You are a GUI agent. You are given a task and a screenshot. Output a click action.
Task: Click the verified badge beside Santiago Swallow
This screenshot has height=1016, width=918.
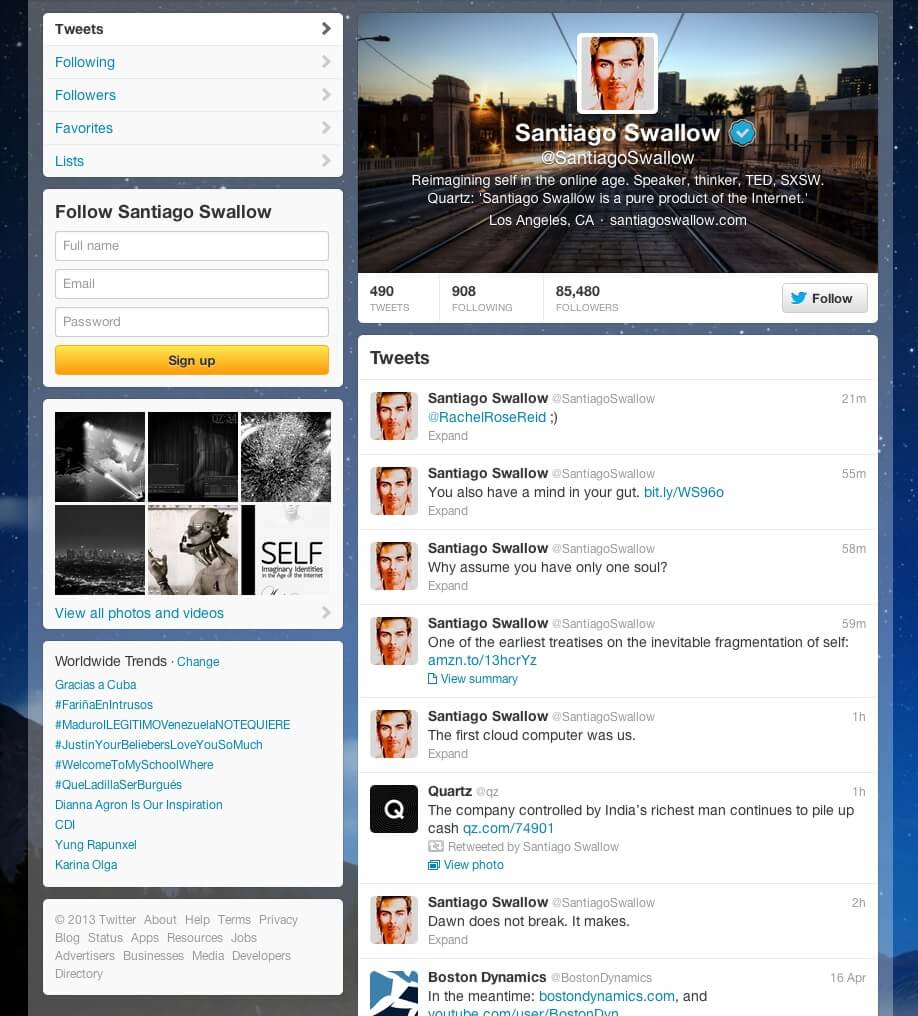pos(741,133)
